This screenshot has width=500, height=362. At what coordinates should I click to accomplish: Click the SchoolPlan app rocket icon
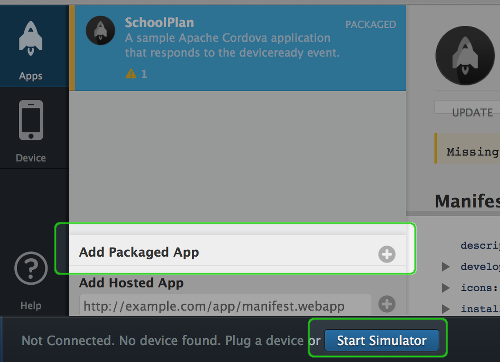[x=100, y=30]
